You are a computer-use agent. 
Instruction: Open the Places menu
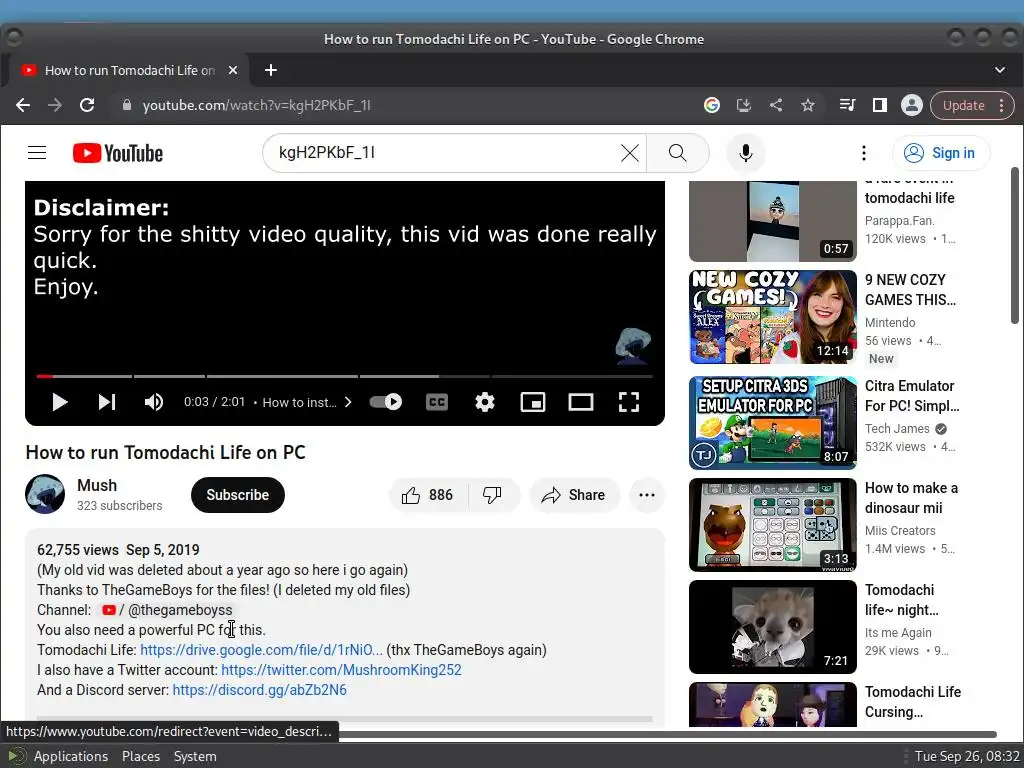(141, 756)
